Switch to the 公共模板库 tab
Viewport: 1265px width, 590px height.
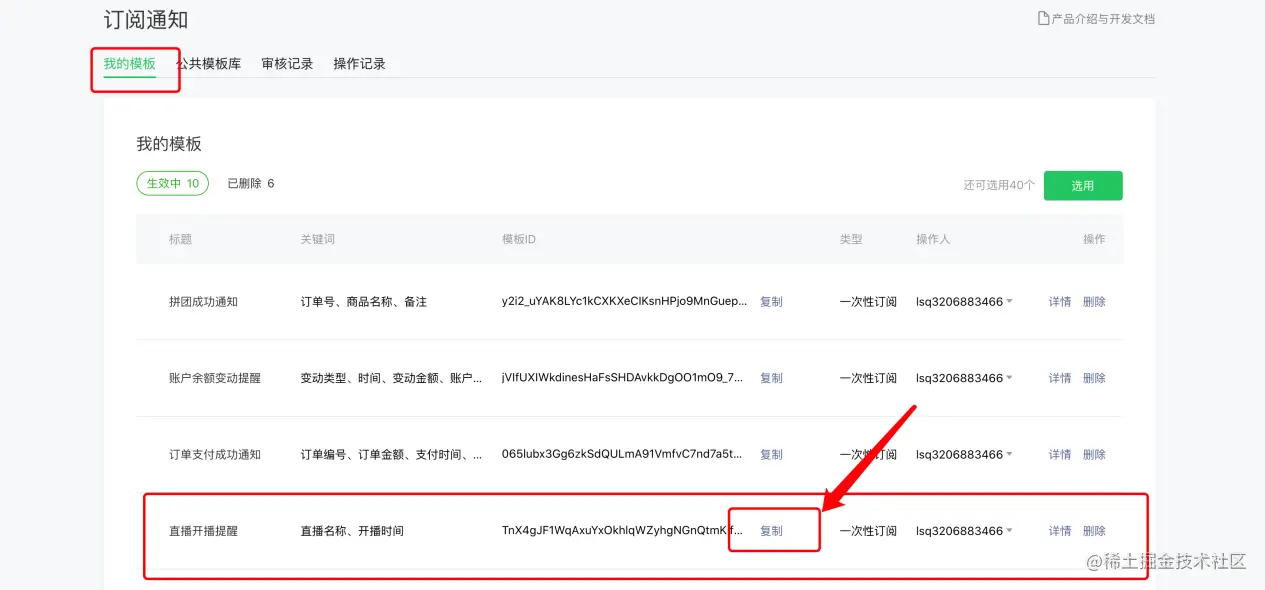pos(208,64)
